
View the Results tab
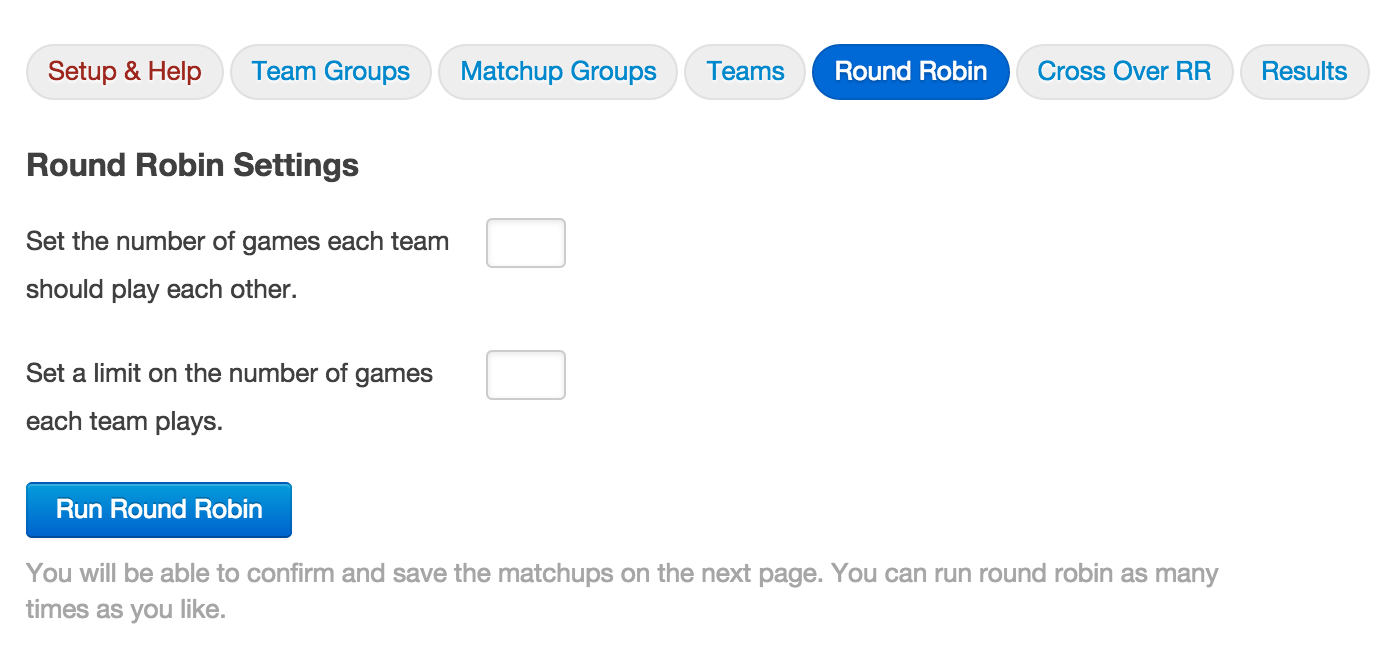1304,72
